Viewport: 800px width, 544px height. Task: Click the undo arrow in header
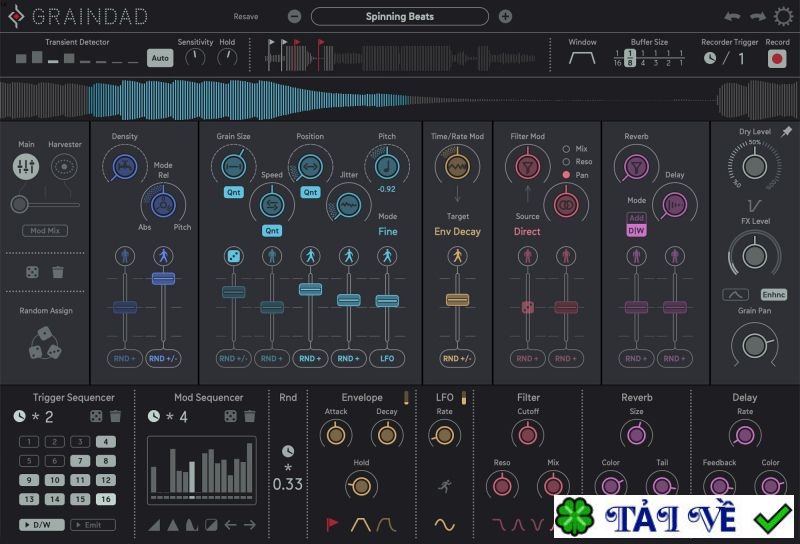(732, 16)
